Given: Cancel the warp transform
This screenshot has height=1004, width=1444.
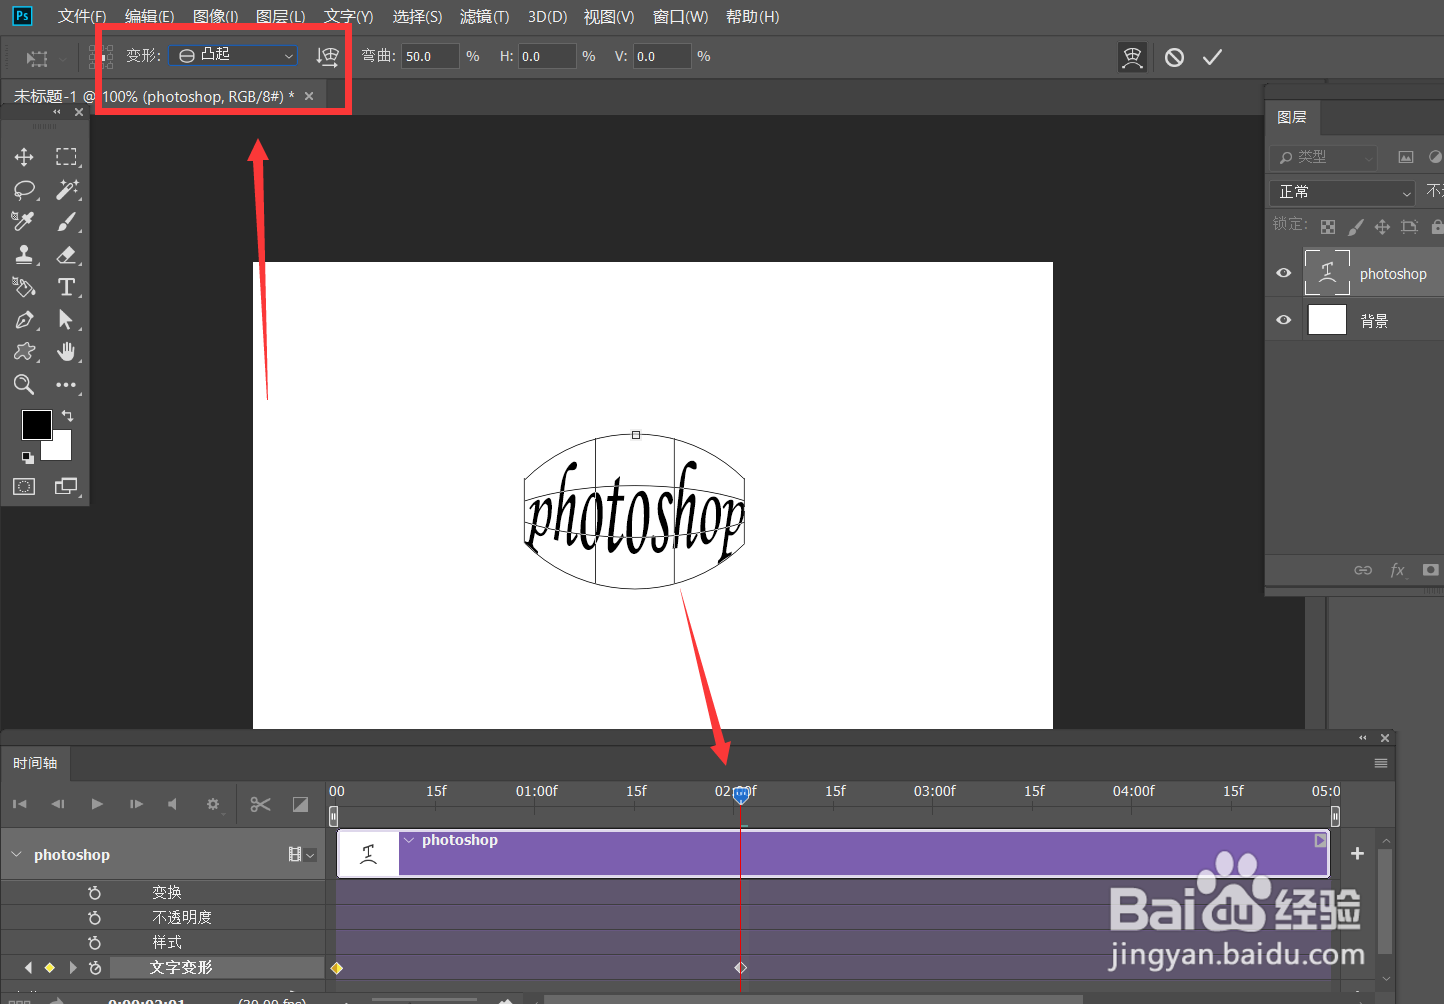Looking at the screenshot, I should (x=1174, y=57).
